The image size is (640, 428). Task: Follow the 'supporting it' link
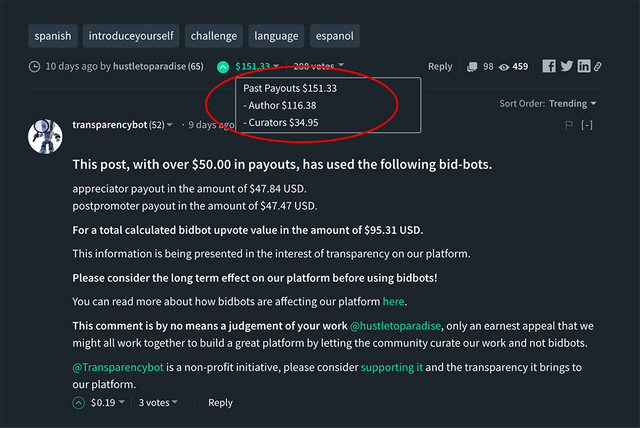(392, 367)
